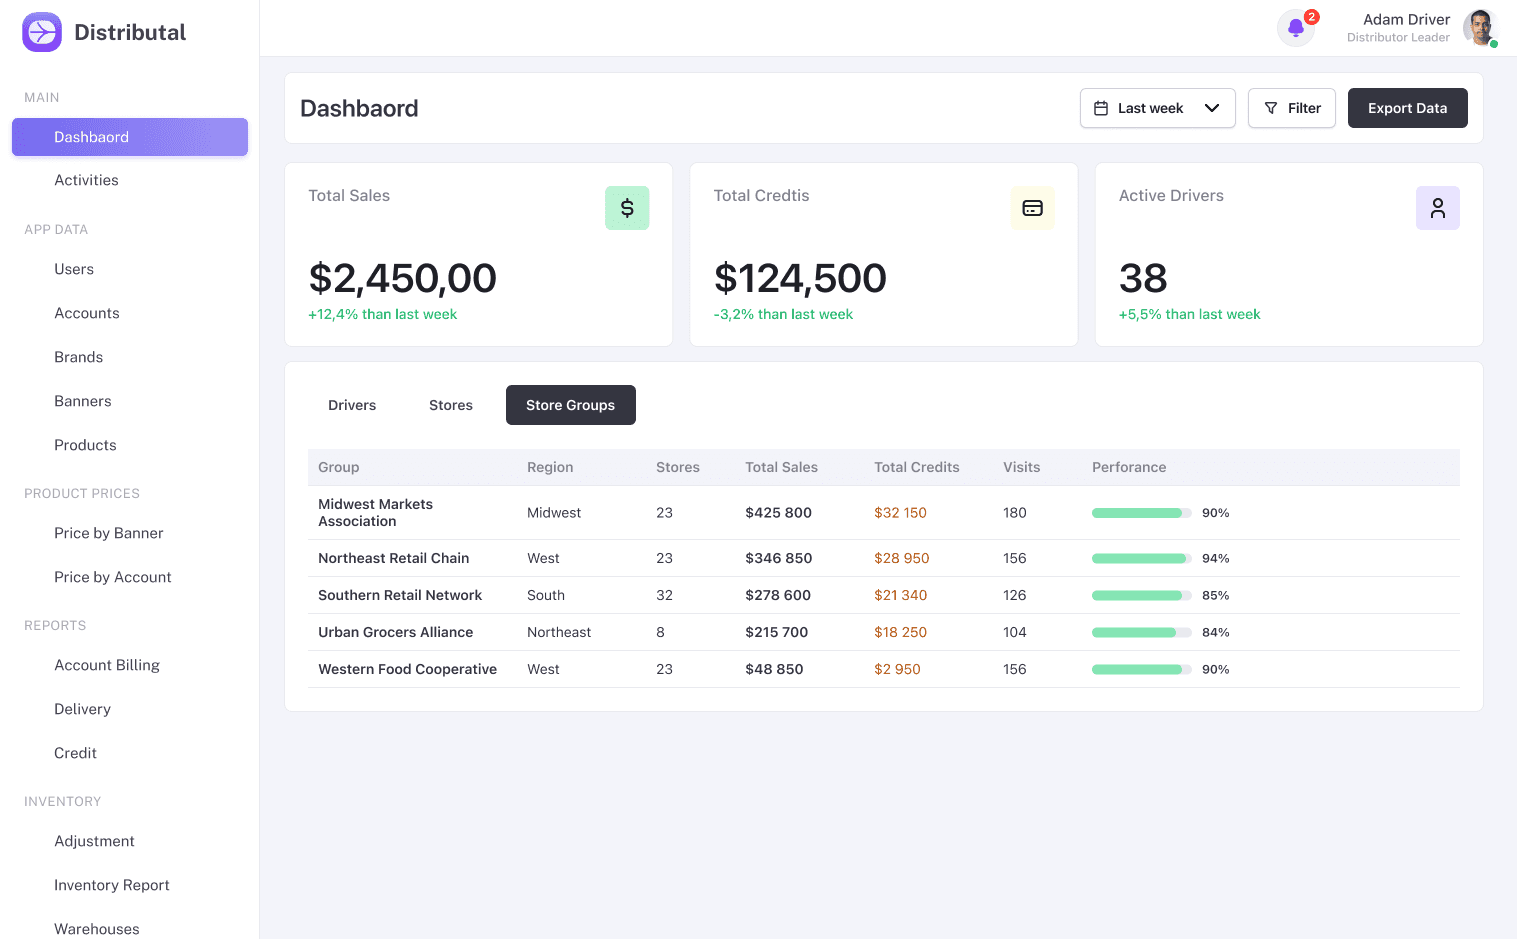Expand the Total Sales column sorting
This screenshot has height=939, width=1517.
coord(781,467)
